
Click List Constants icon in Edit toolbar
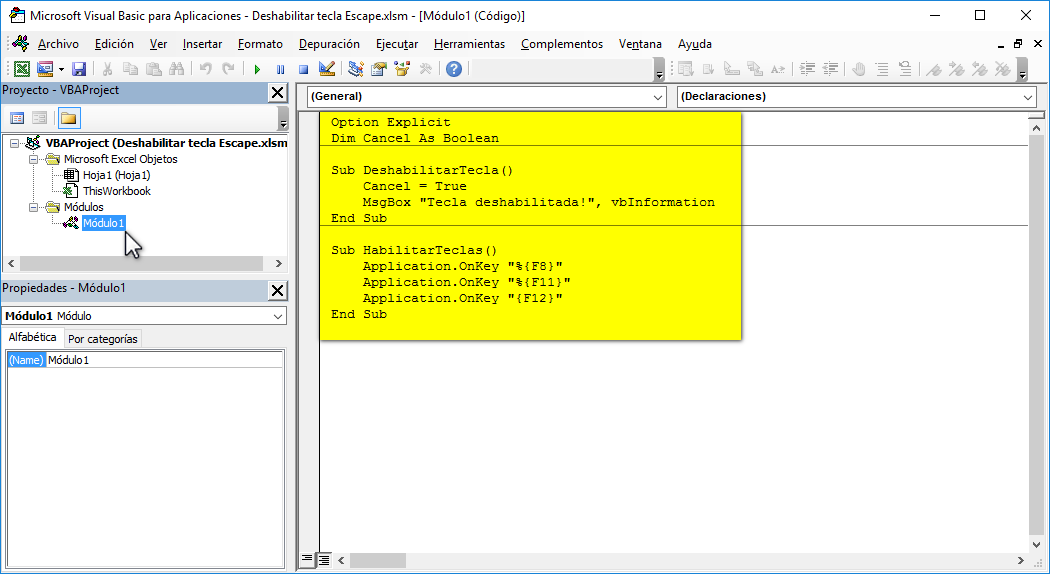[x=708, y=69]
